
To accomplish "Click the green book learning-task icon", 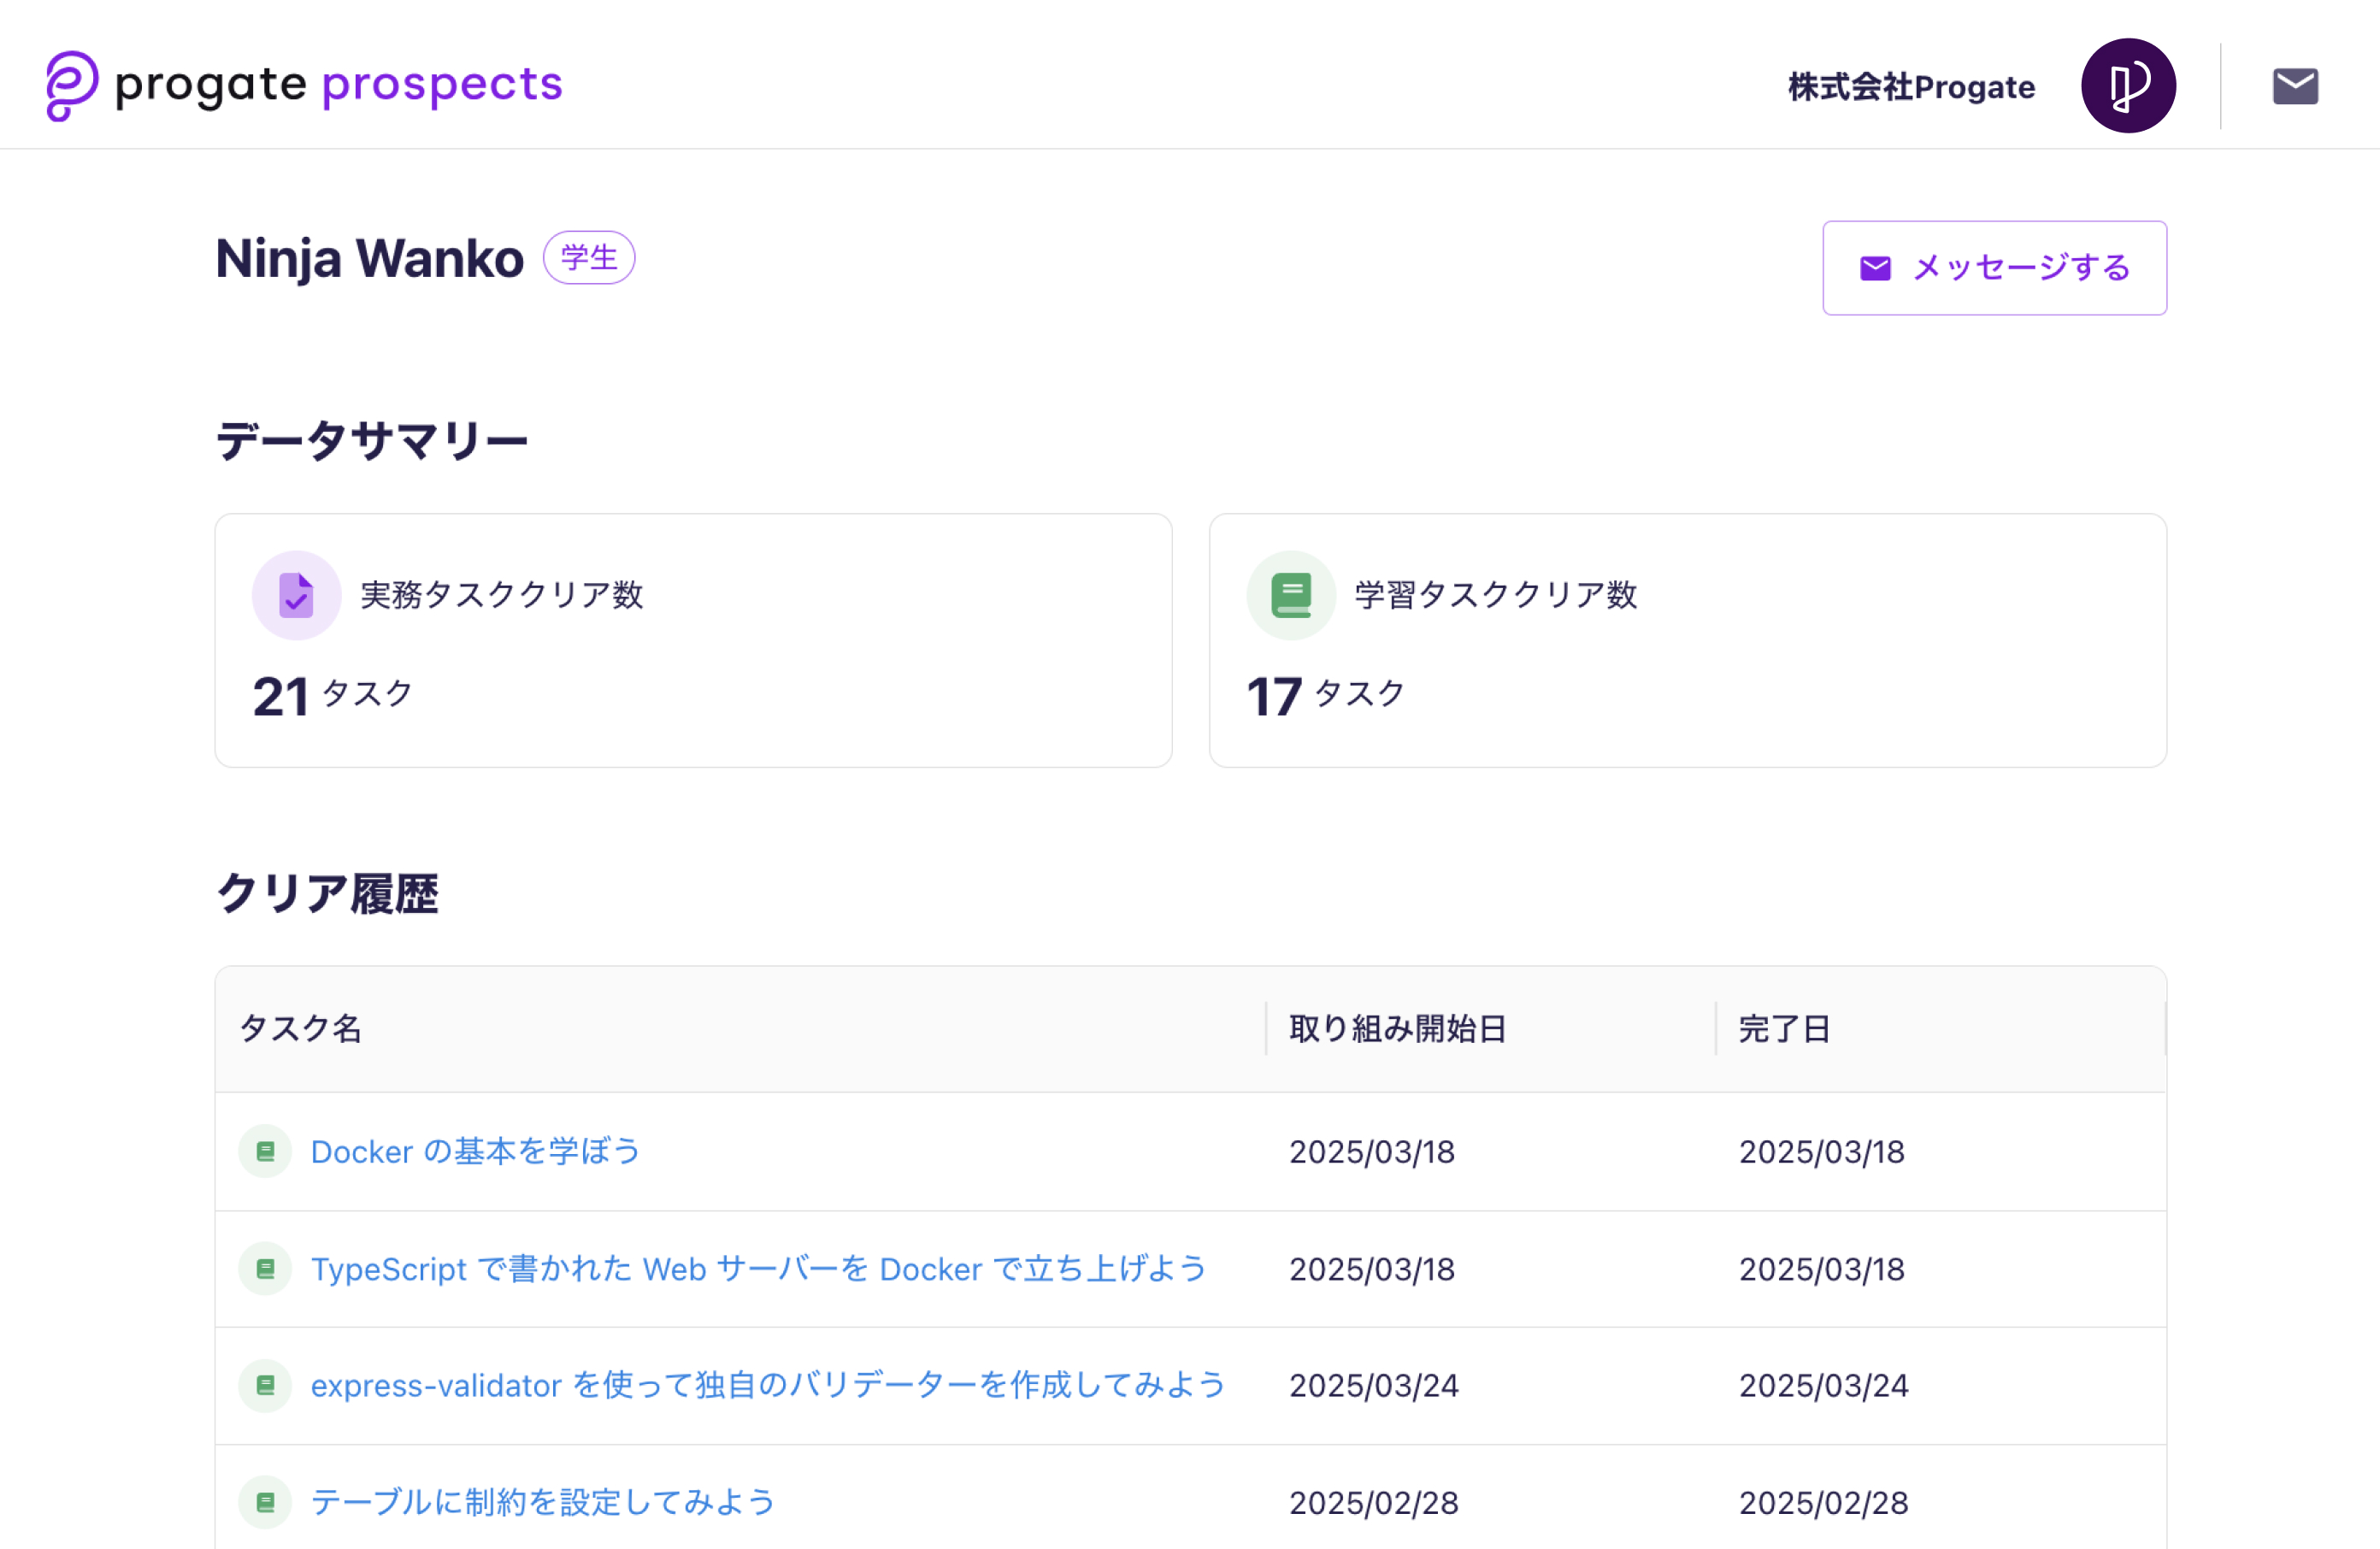I will click(x=1291, y=595).
